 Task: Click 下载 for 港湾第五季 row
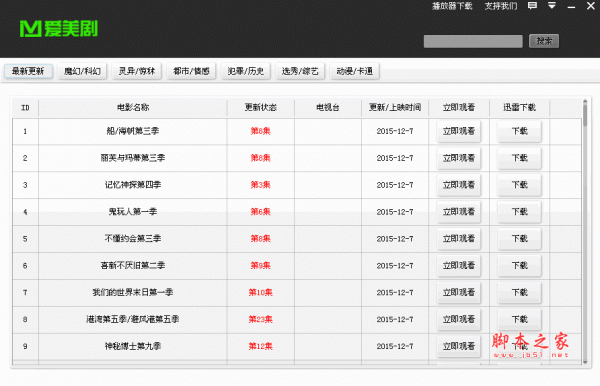coord(519,319)
